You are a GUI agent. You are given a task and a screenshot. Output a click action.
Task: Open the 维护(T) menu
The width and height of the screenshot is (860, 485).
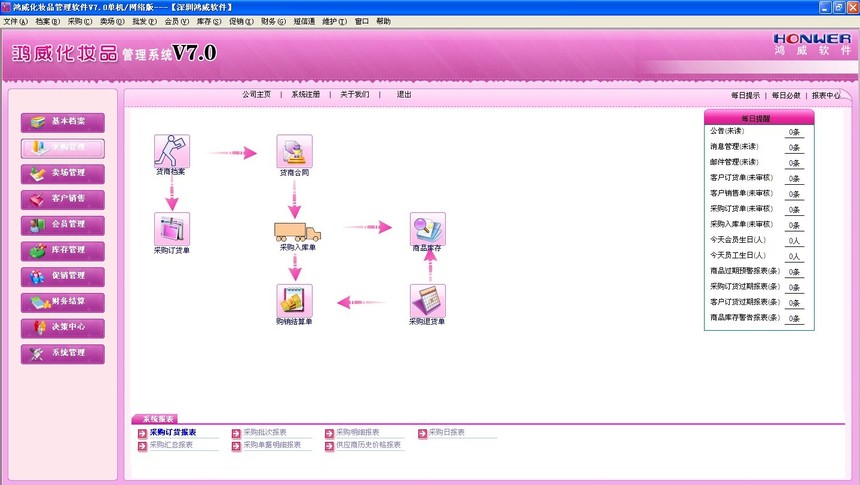(x=335, y=21)
